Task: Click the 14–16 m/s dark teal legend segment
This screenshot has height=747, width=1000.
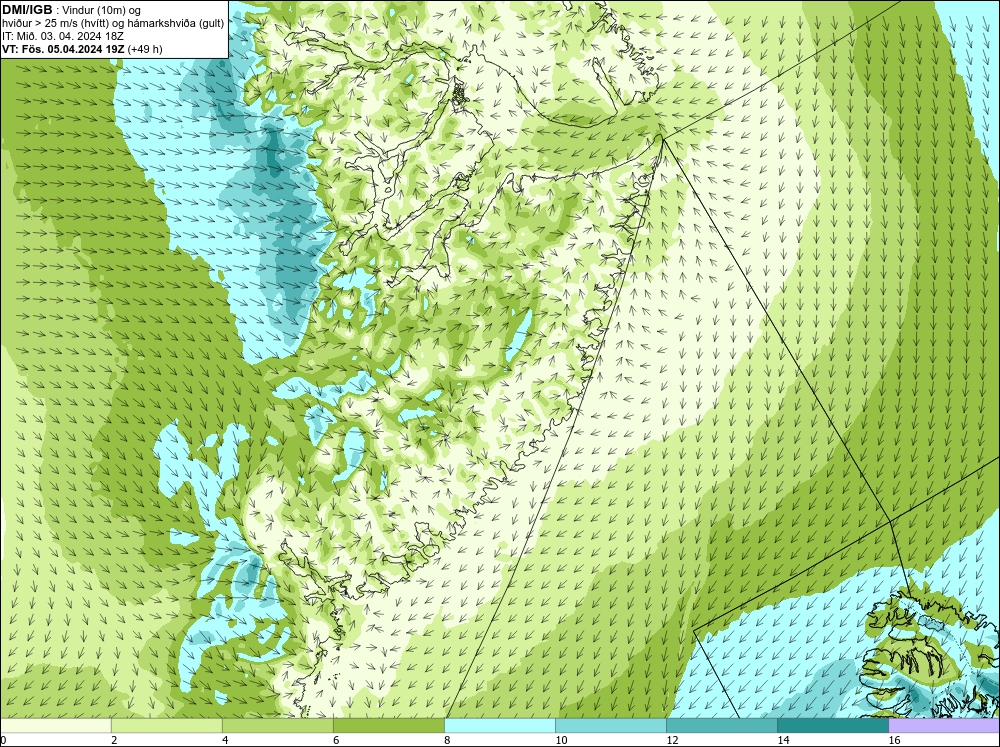Action: (833, 726)
